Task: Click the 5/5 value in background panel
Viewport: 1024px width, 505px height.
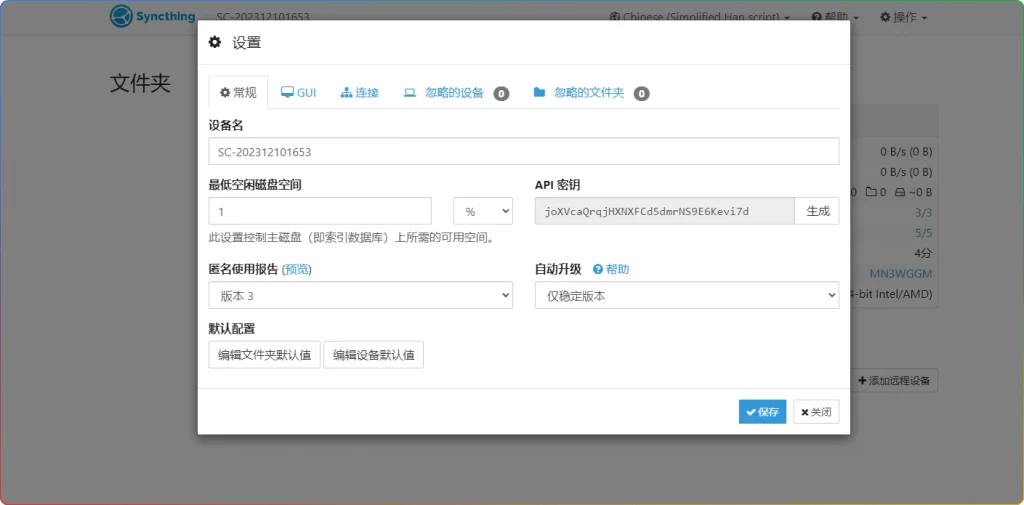Action: (x=923, y=233)
